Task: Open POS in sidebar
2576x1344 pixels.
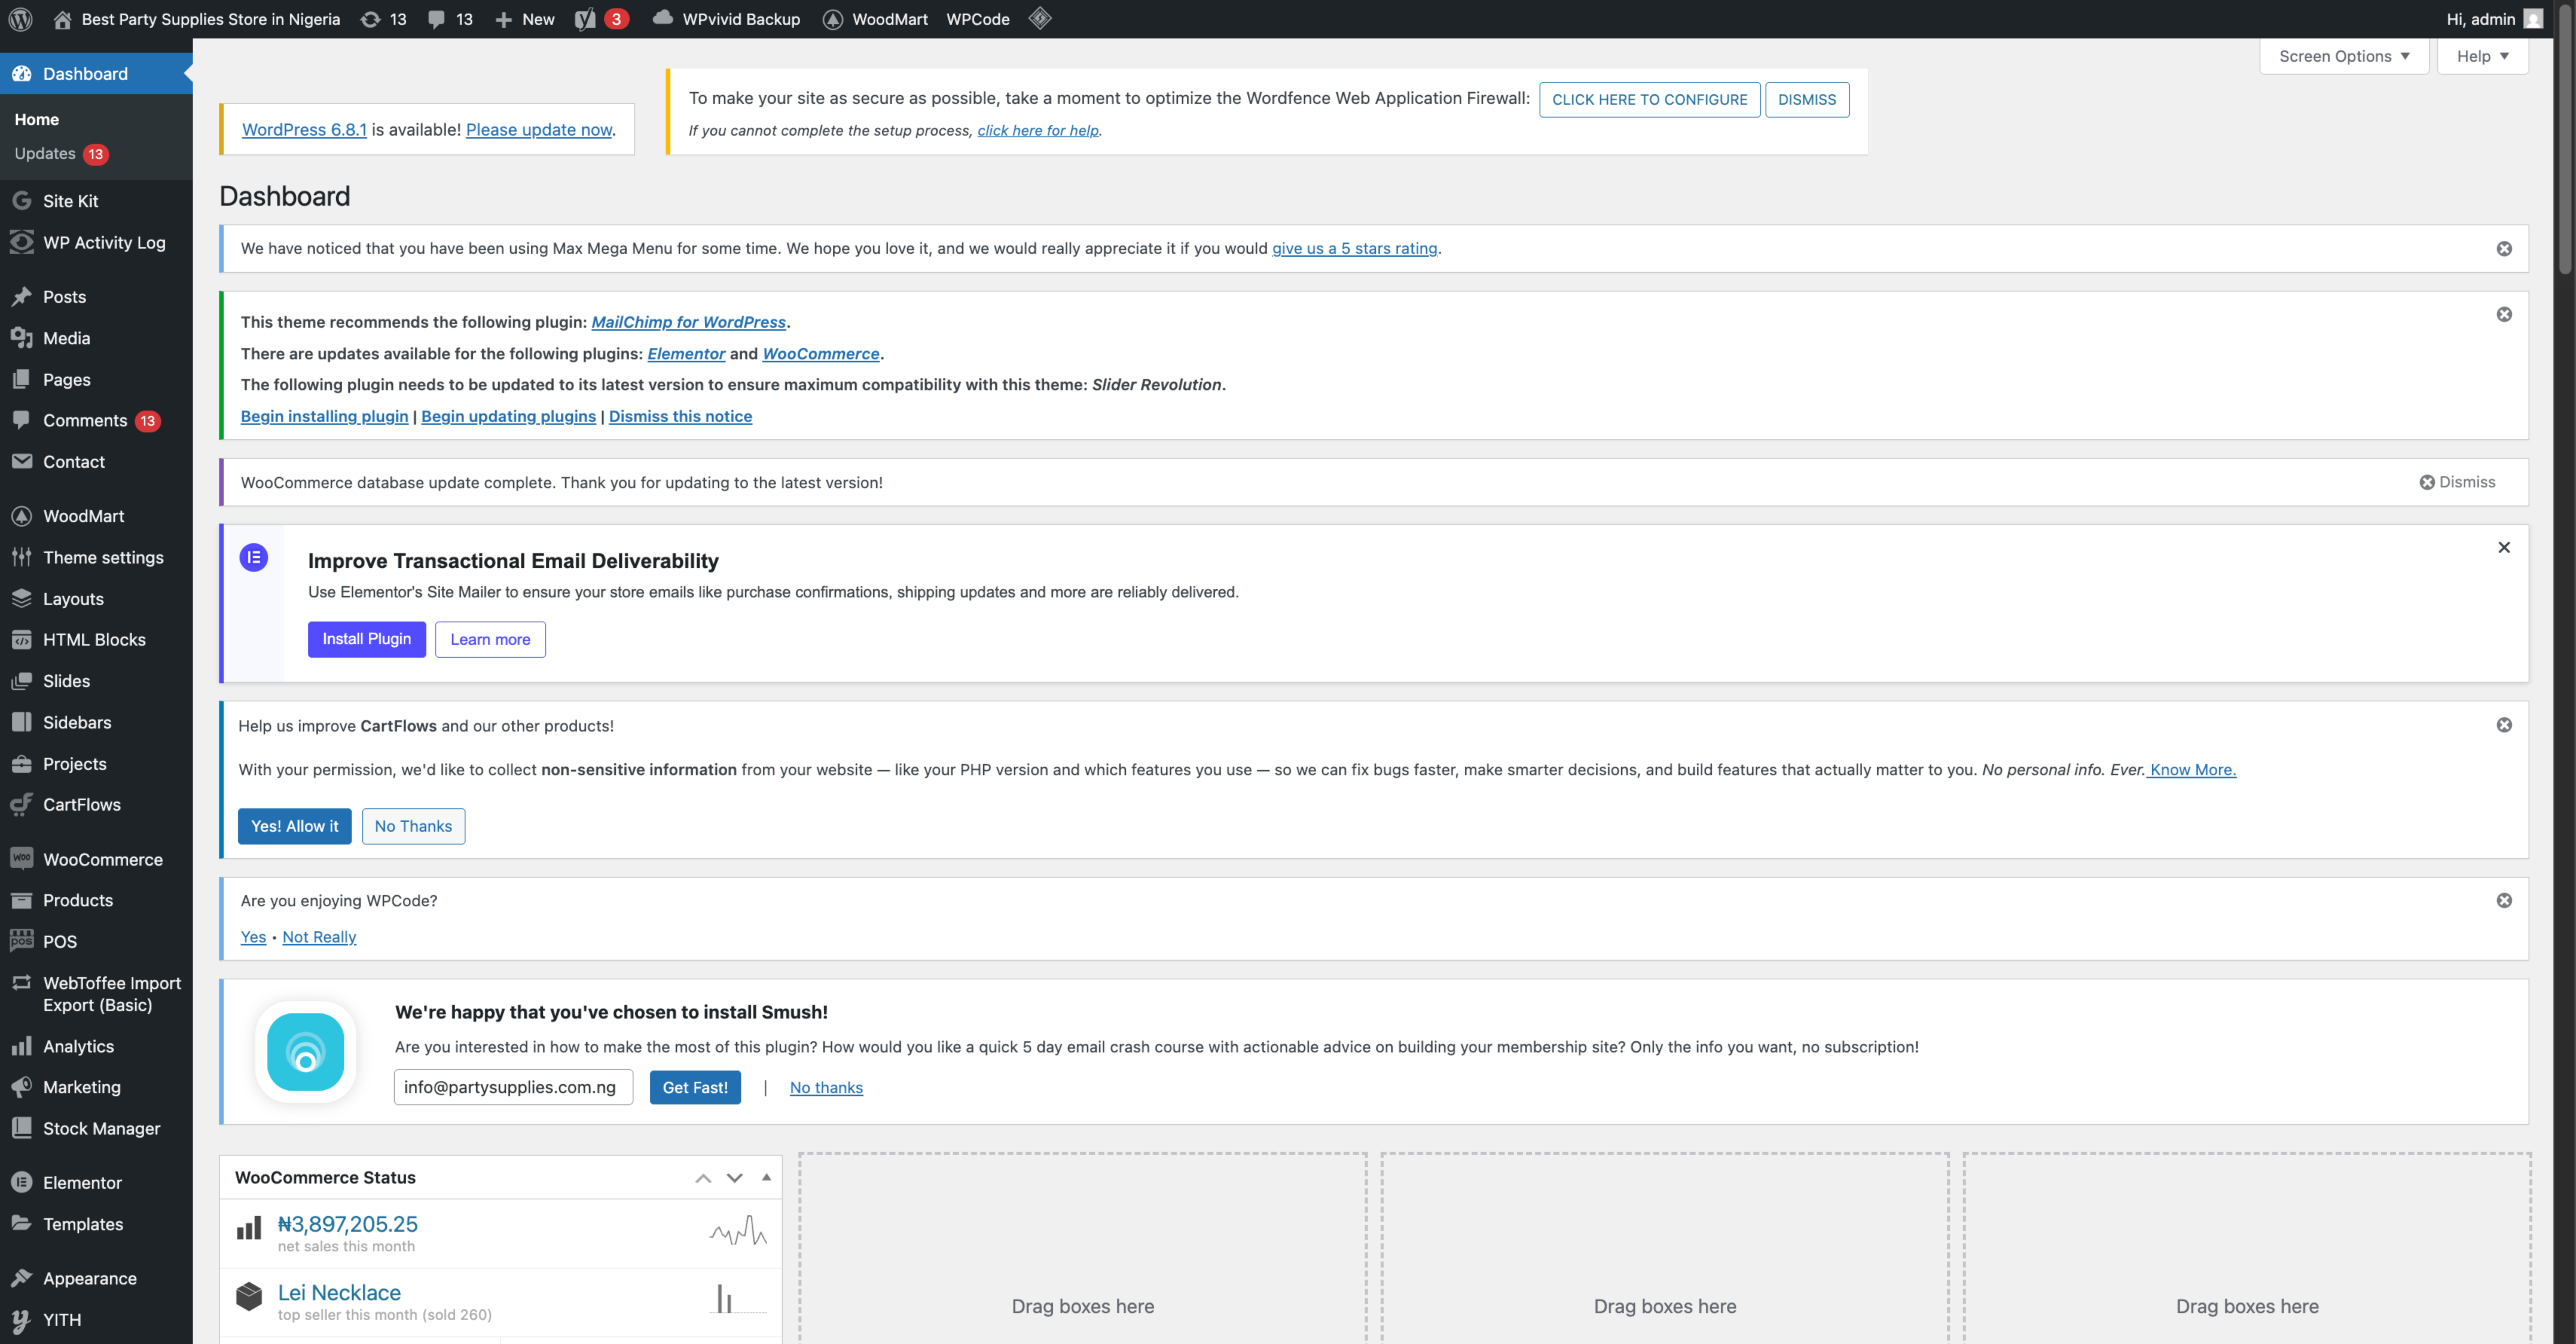Action: (96, 942)
